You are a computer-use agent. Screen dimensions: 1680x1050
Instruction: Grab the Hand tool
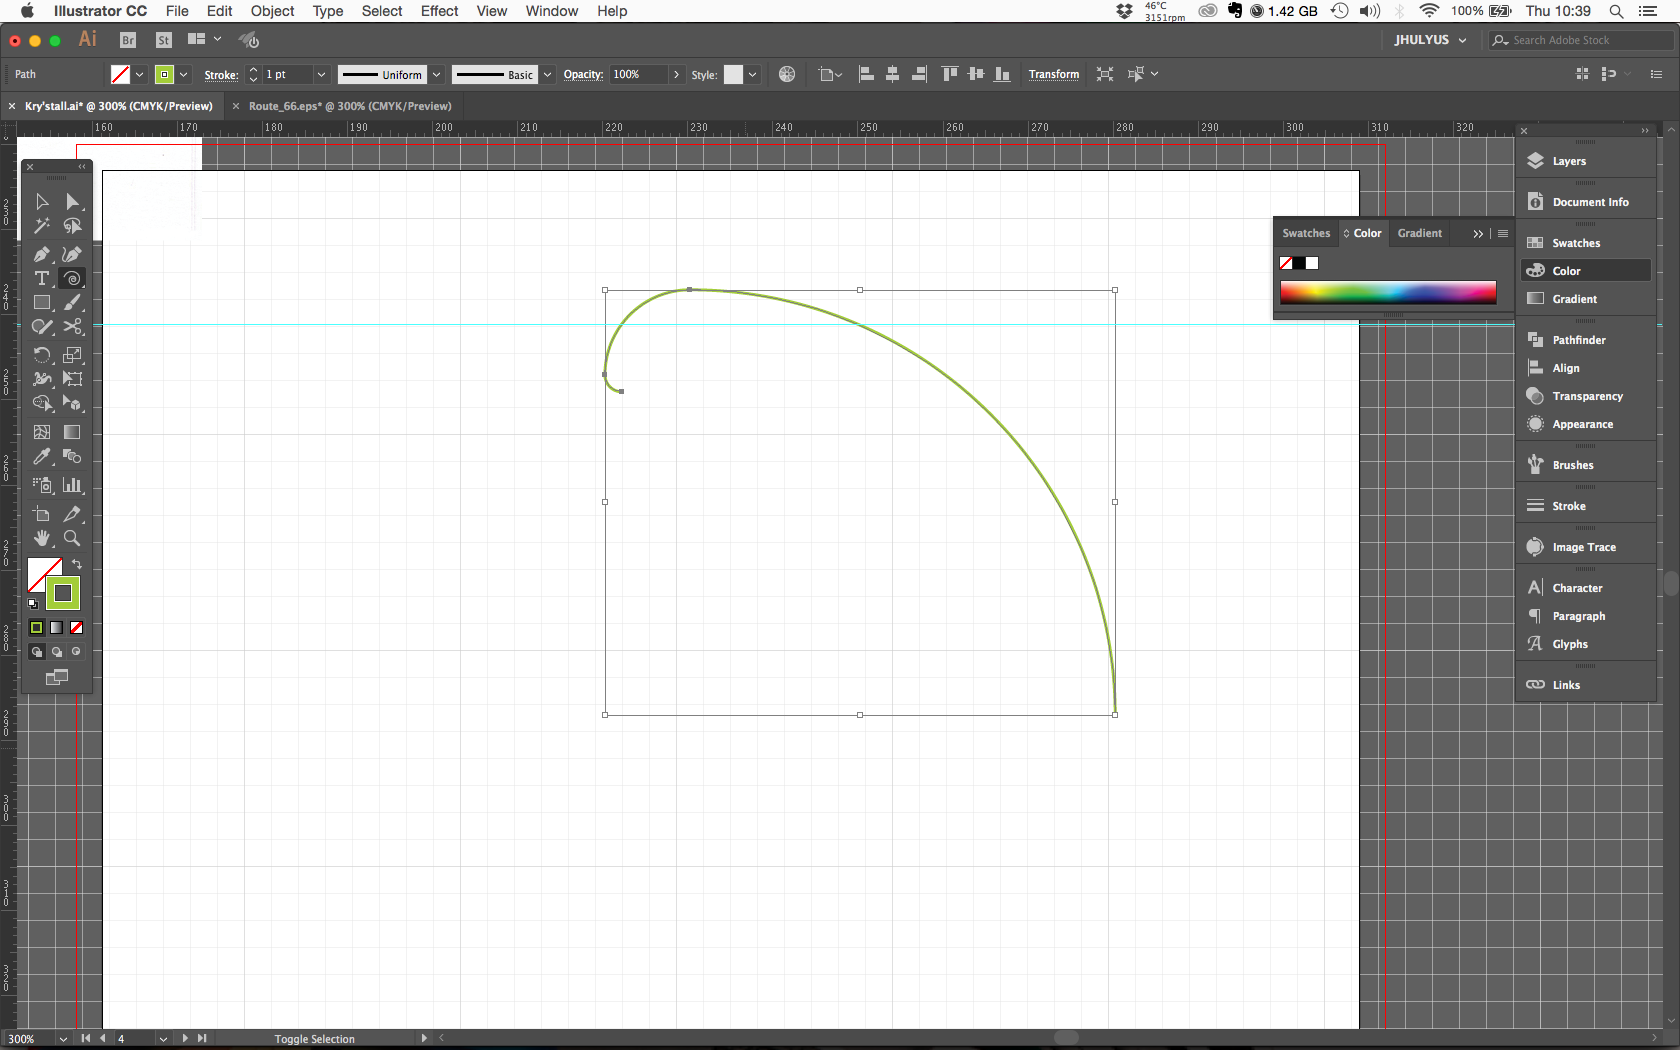(42, 538)
